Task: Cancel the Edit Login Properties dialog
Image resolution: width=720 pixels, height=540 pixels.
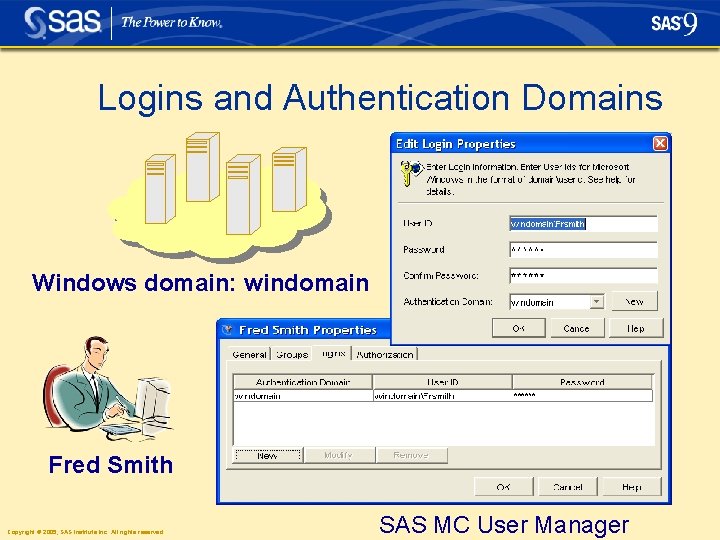Action: [577, 328]
